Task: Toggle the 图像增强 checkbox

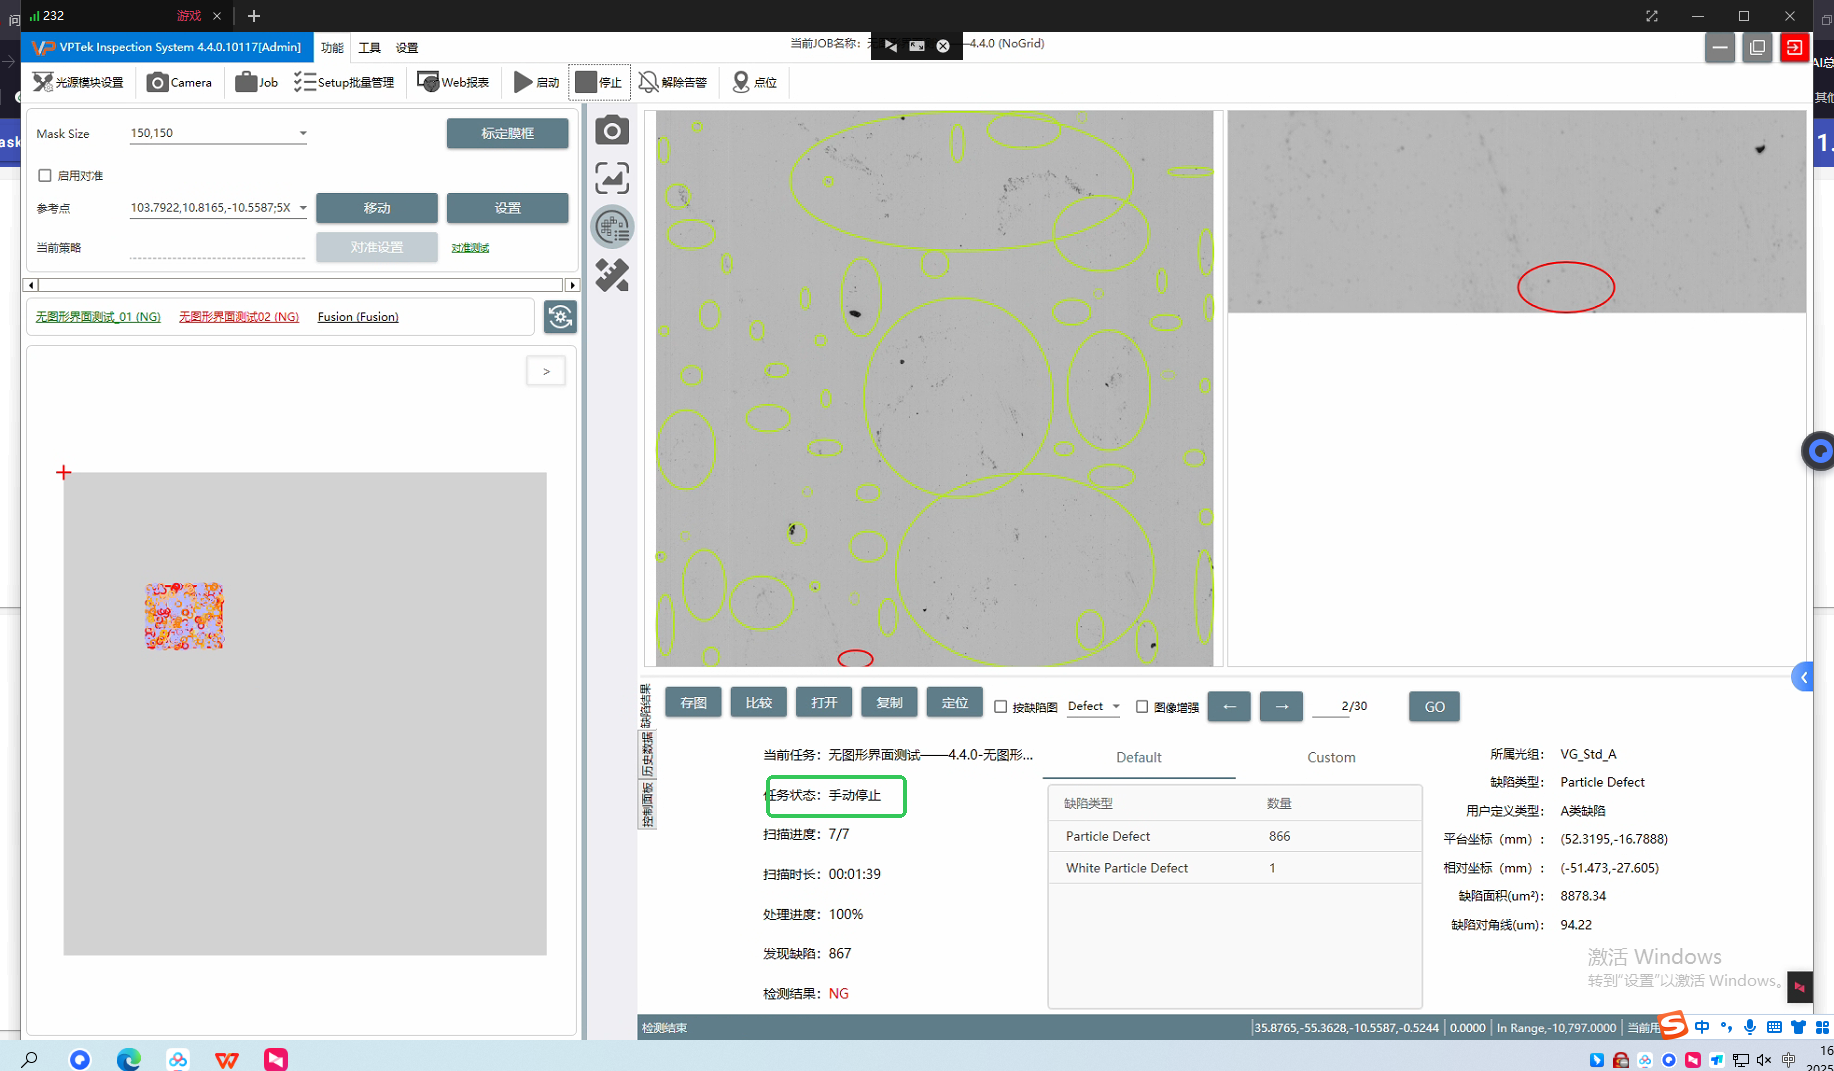Action: coord(1142,707)
